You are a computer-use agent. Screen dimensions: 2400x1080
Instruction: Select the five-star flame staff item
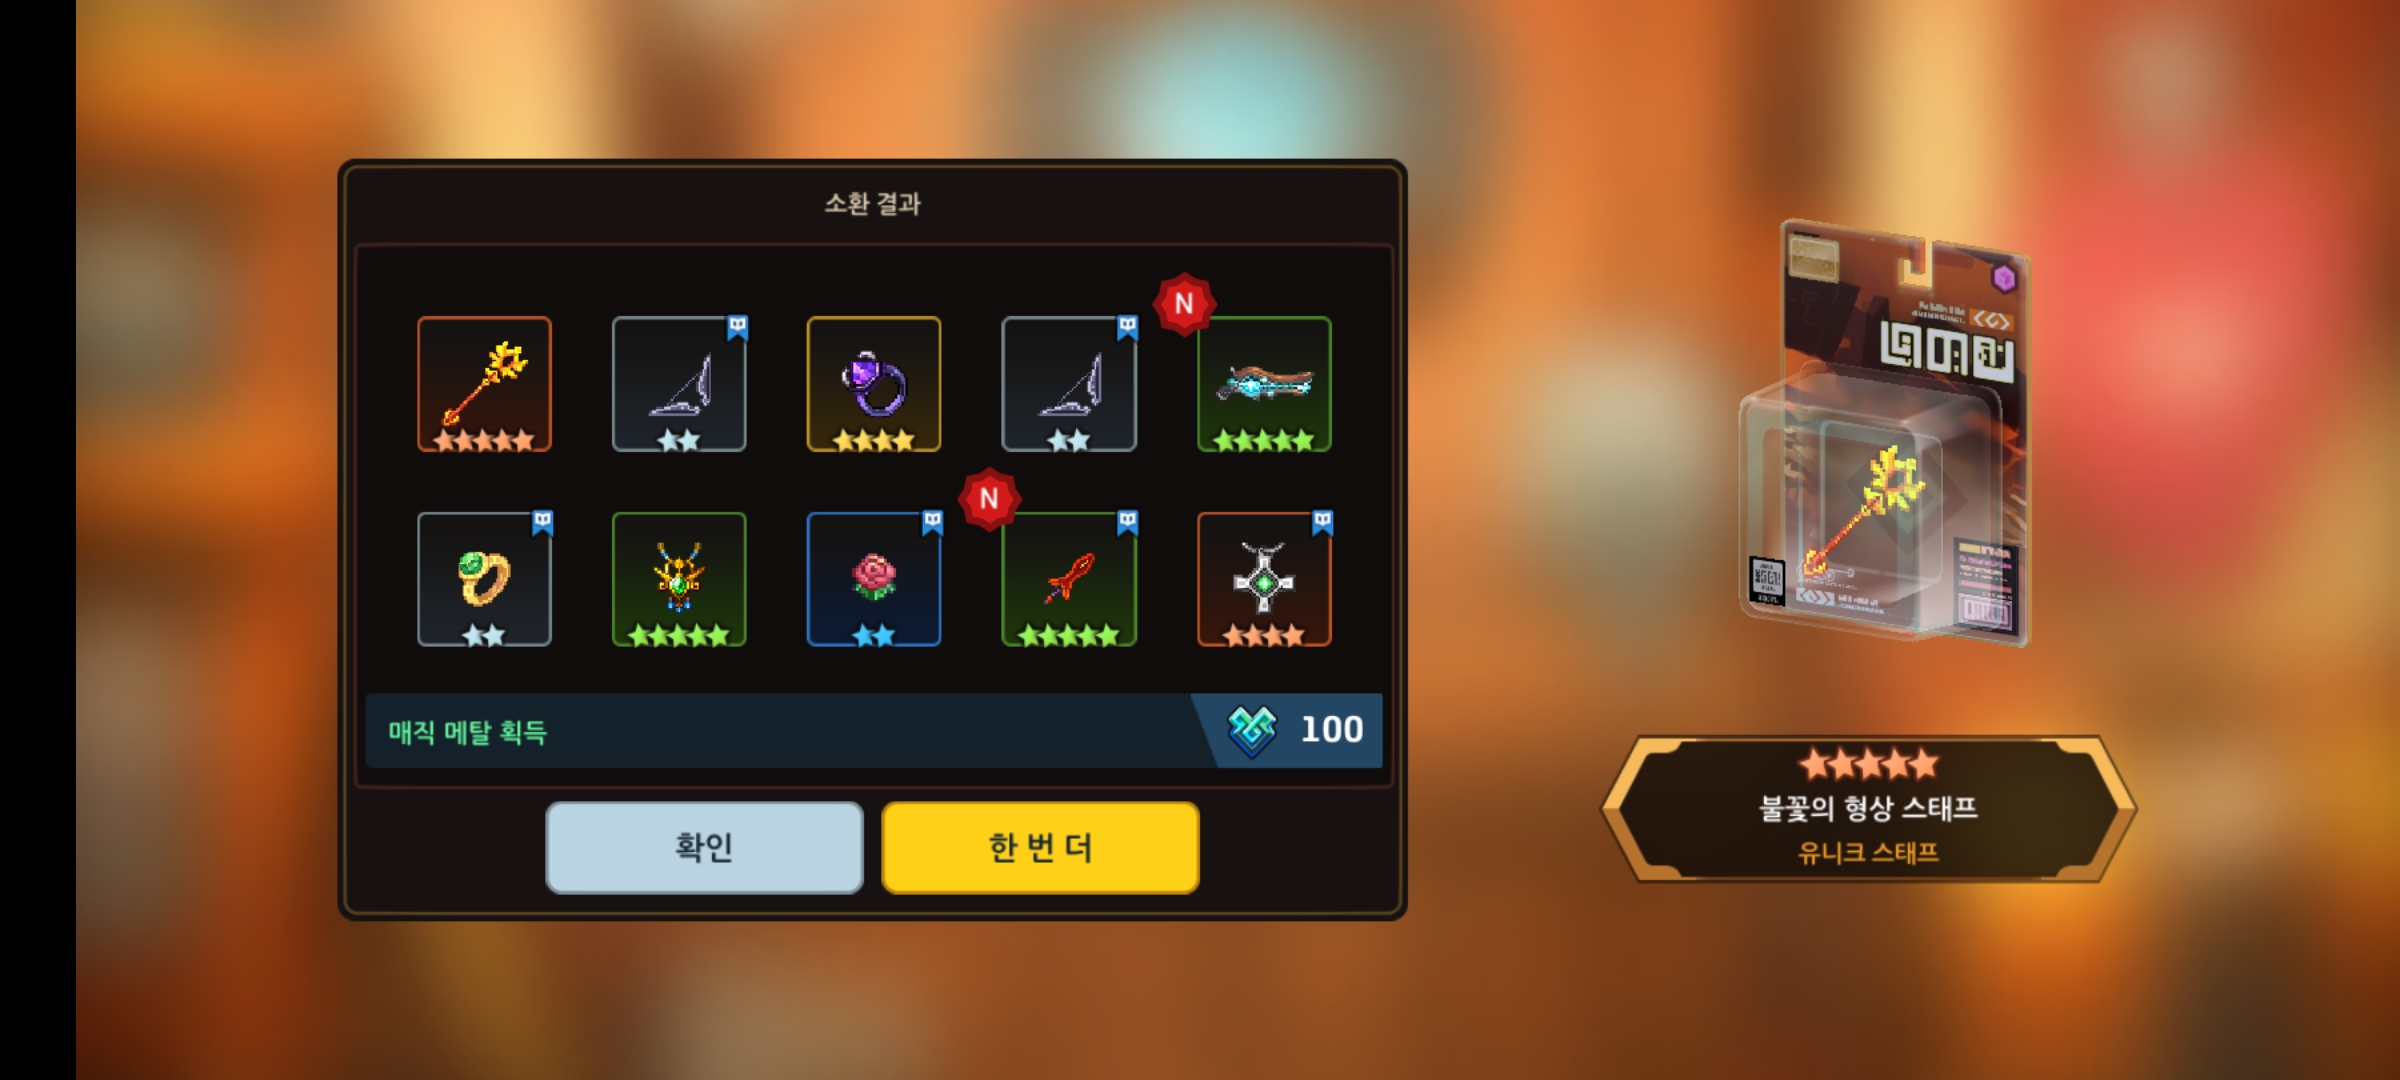[484, 384]
